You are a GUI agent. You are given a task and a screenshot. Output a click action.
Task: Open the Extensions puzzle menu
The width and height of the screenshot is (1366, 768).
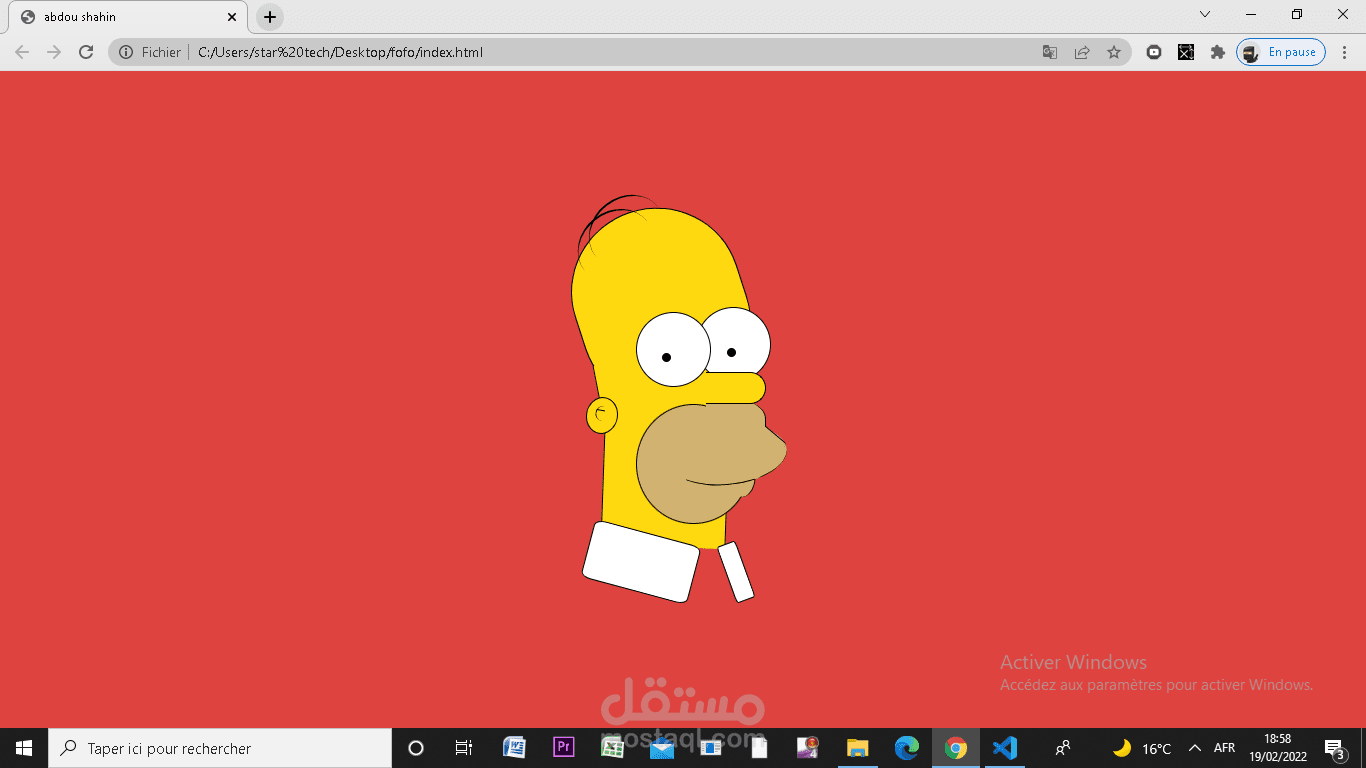click(x=1218, y=52)
